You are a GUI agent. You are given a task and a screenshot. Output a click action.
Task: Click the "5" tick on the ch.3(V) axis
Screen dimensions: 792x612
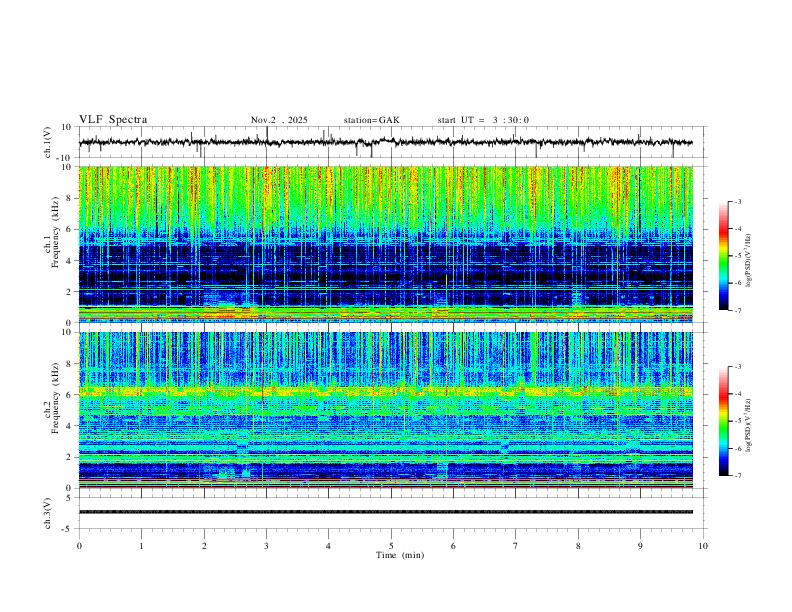click(69, 498)
